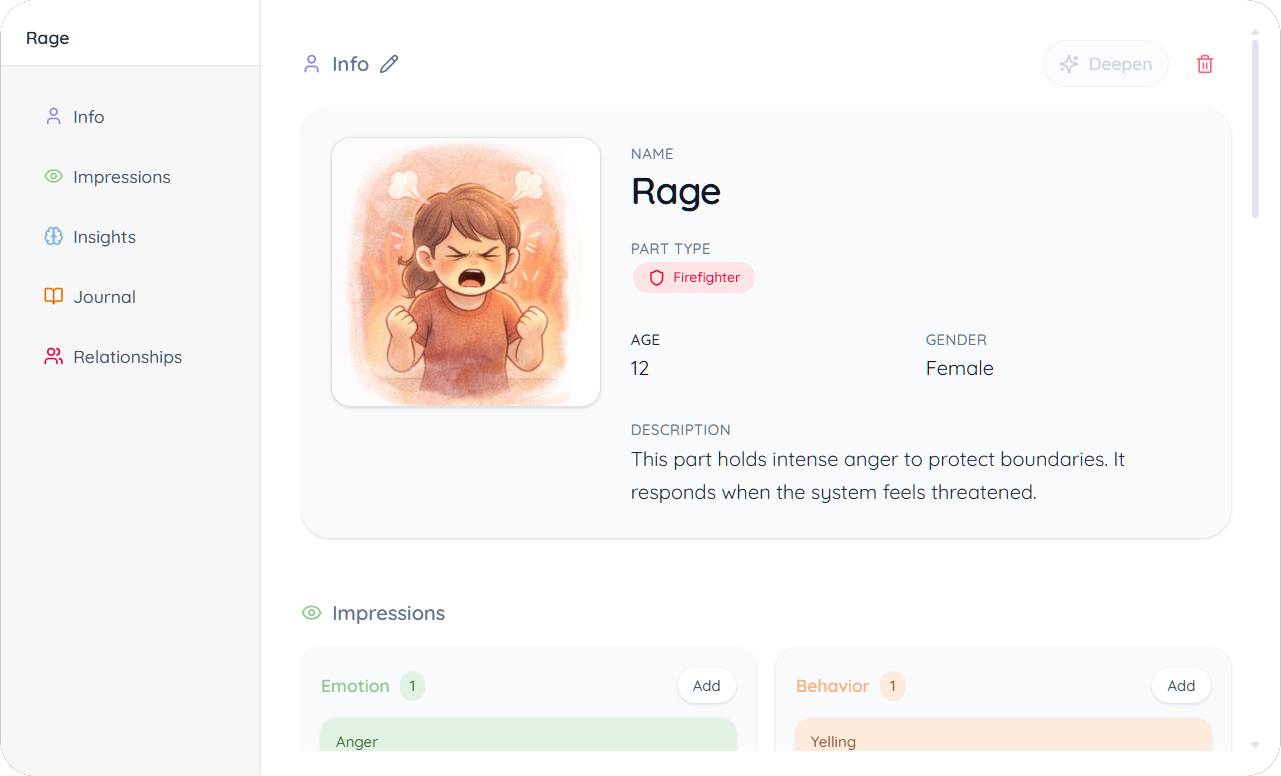Screen dimensions: 1281x776
Task: Click the eye icon next to sidebar Impressions
Action: (54, 177)
